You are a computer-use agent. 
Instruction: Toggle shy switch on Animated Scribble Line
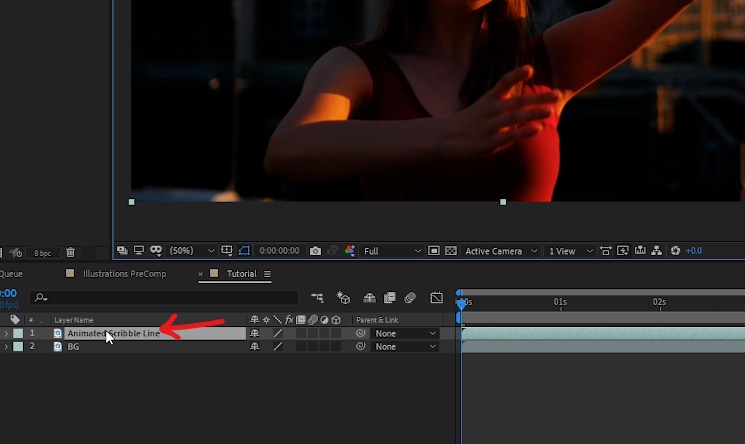coord(255,333)
